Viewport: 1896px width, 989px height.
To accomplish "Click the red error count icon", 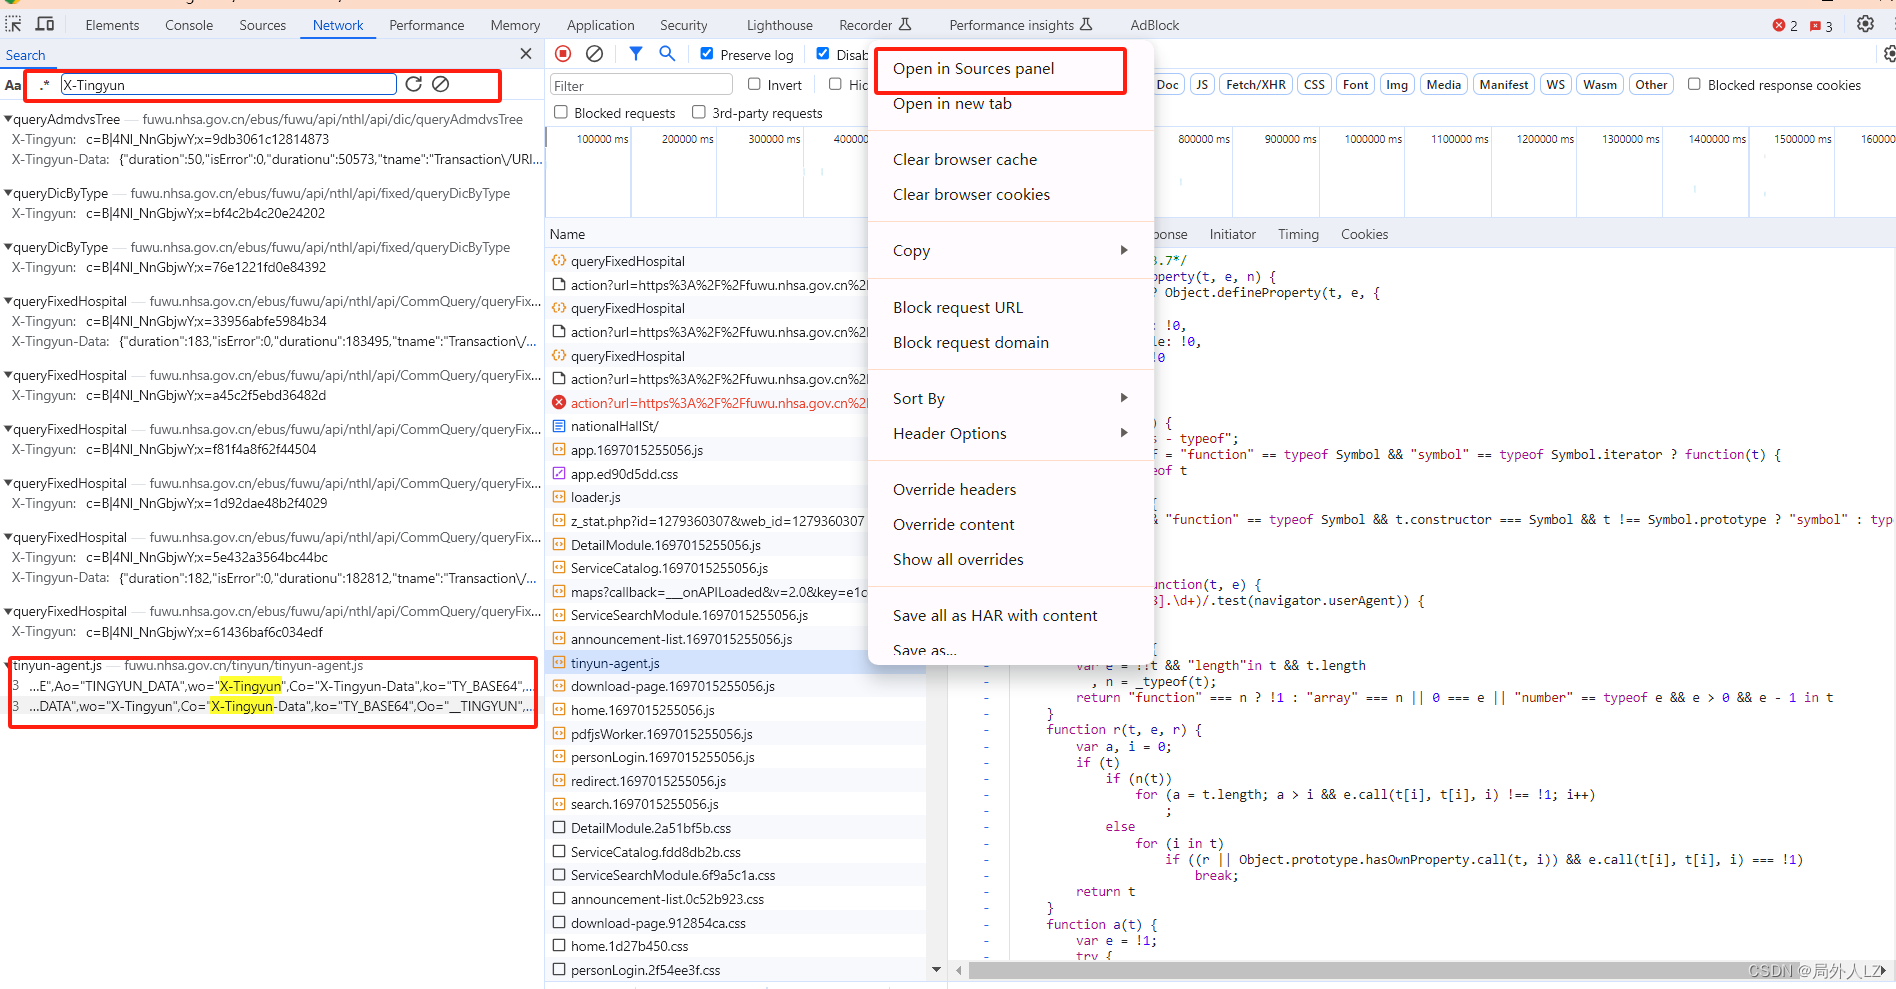I will point(1779,25).
